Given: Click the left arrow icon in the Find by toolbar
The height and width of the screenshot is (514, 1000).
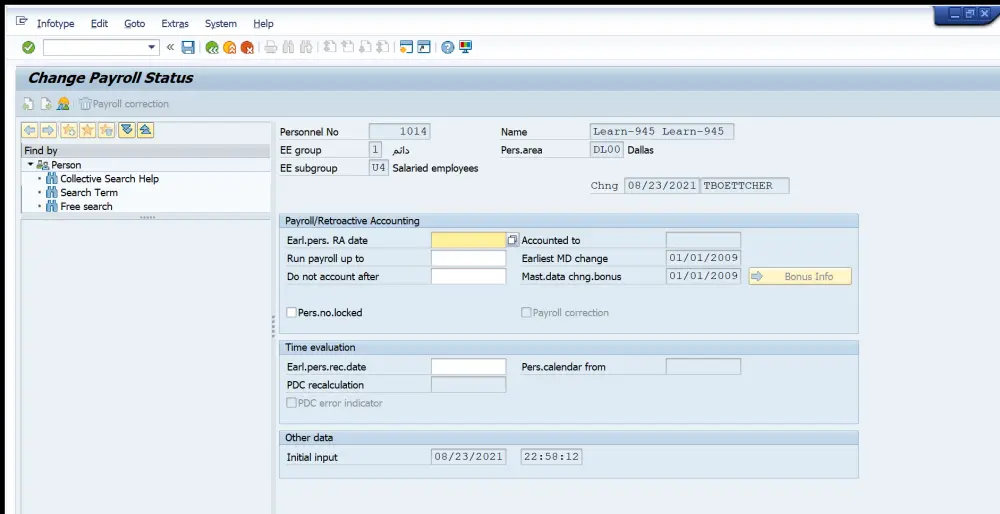Looking at the screenshot, I should pos(29,130).
